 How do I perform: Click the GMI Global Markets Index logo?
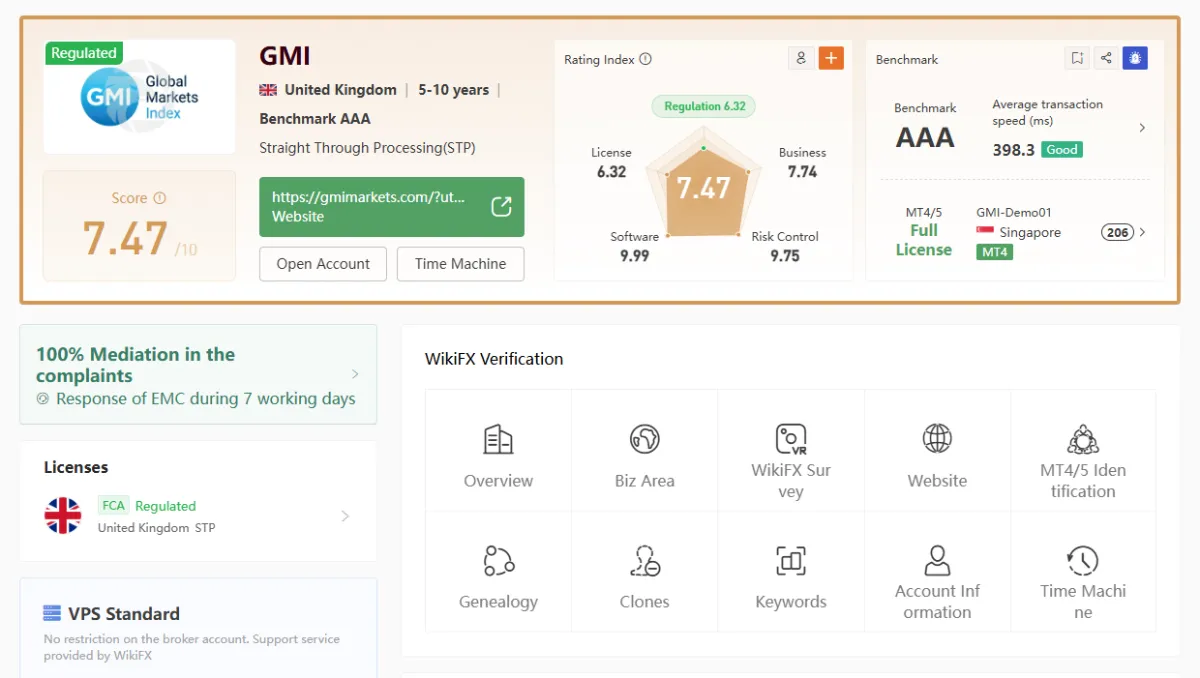point(140,97)
